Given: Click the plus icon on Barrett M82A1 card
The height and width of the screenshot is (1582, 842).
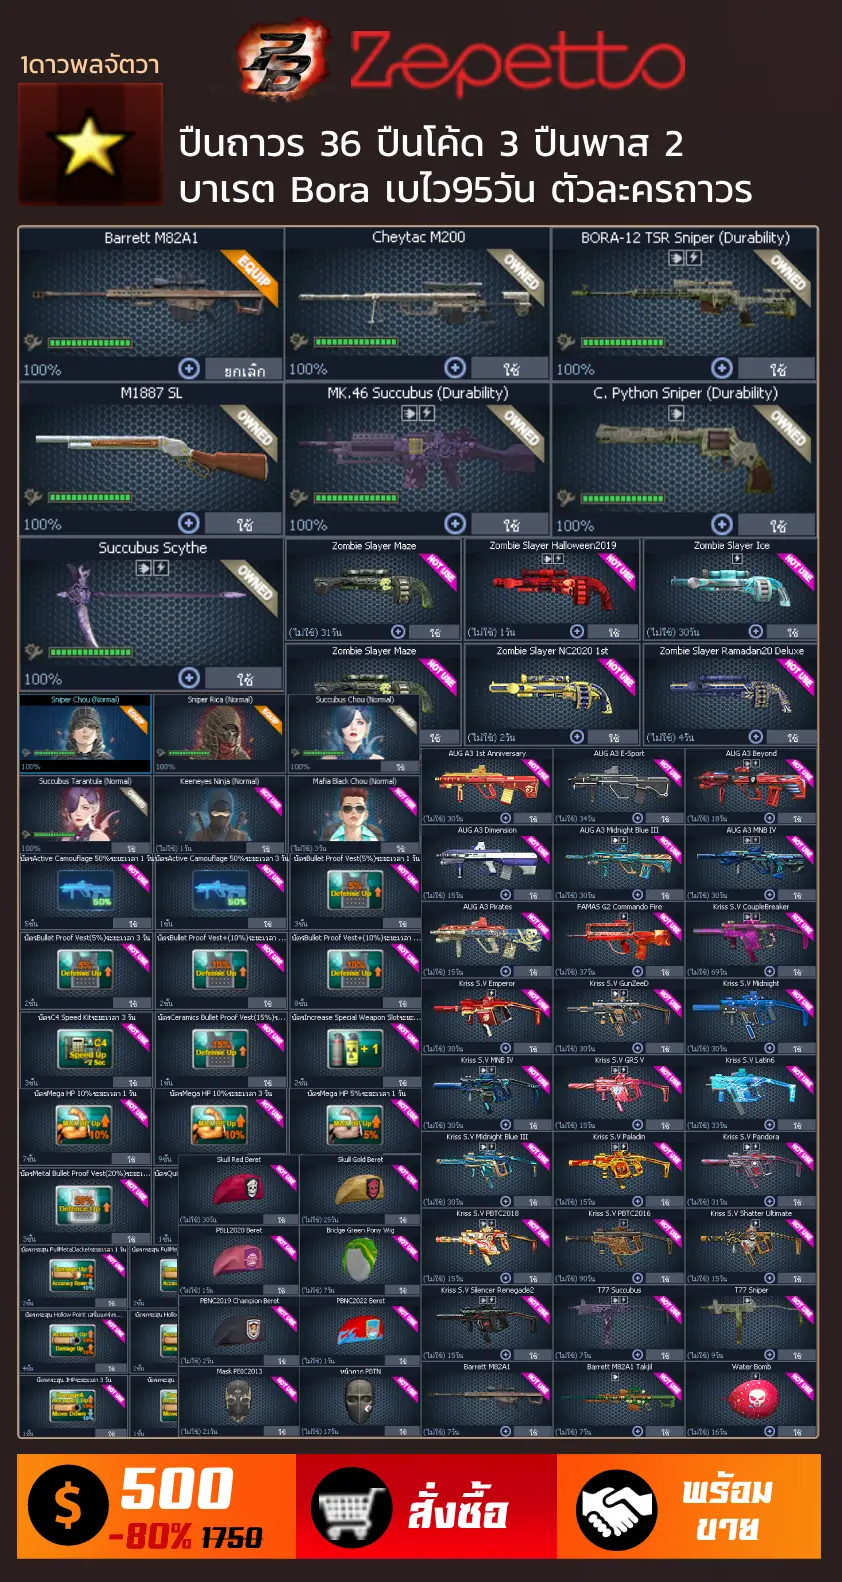Looking at the screenshot, I should (188, 368).
